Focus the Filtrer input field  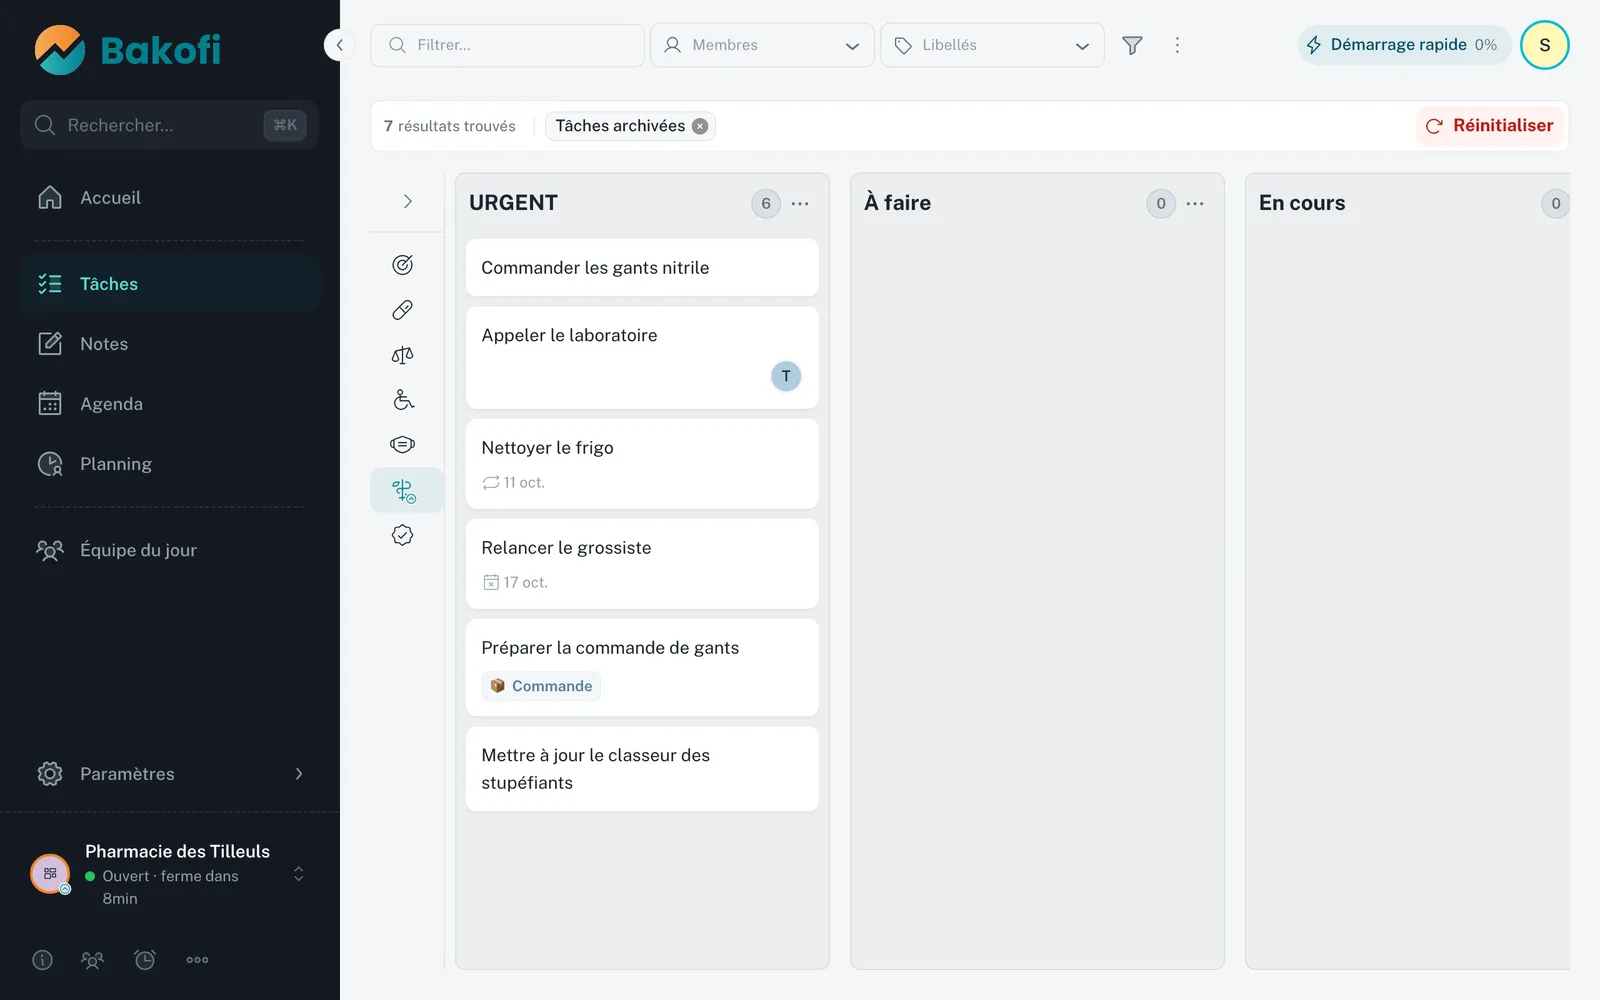point(507,45)
